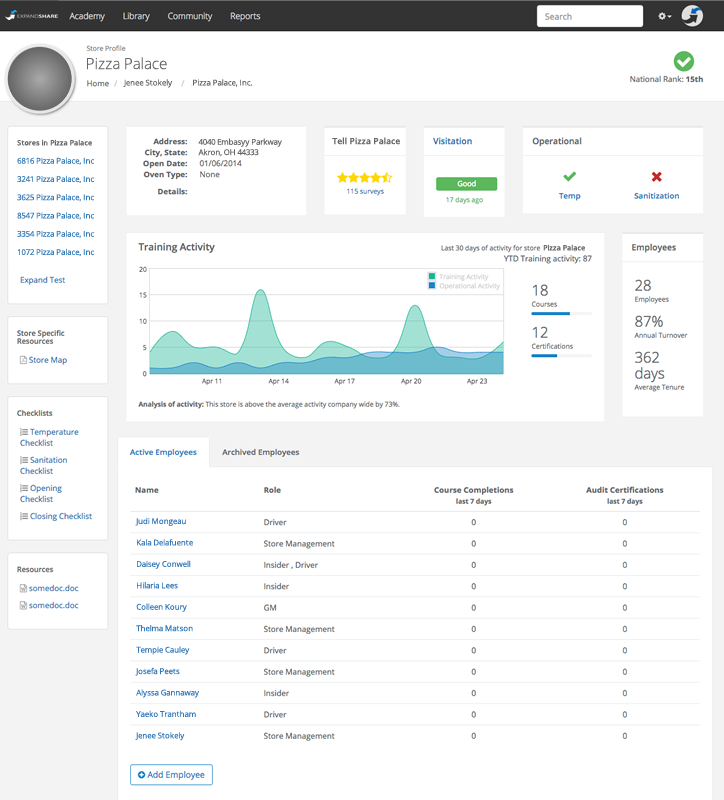
Task: Go to Home breadcrumb
Action: (97, 83)
